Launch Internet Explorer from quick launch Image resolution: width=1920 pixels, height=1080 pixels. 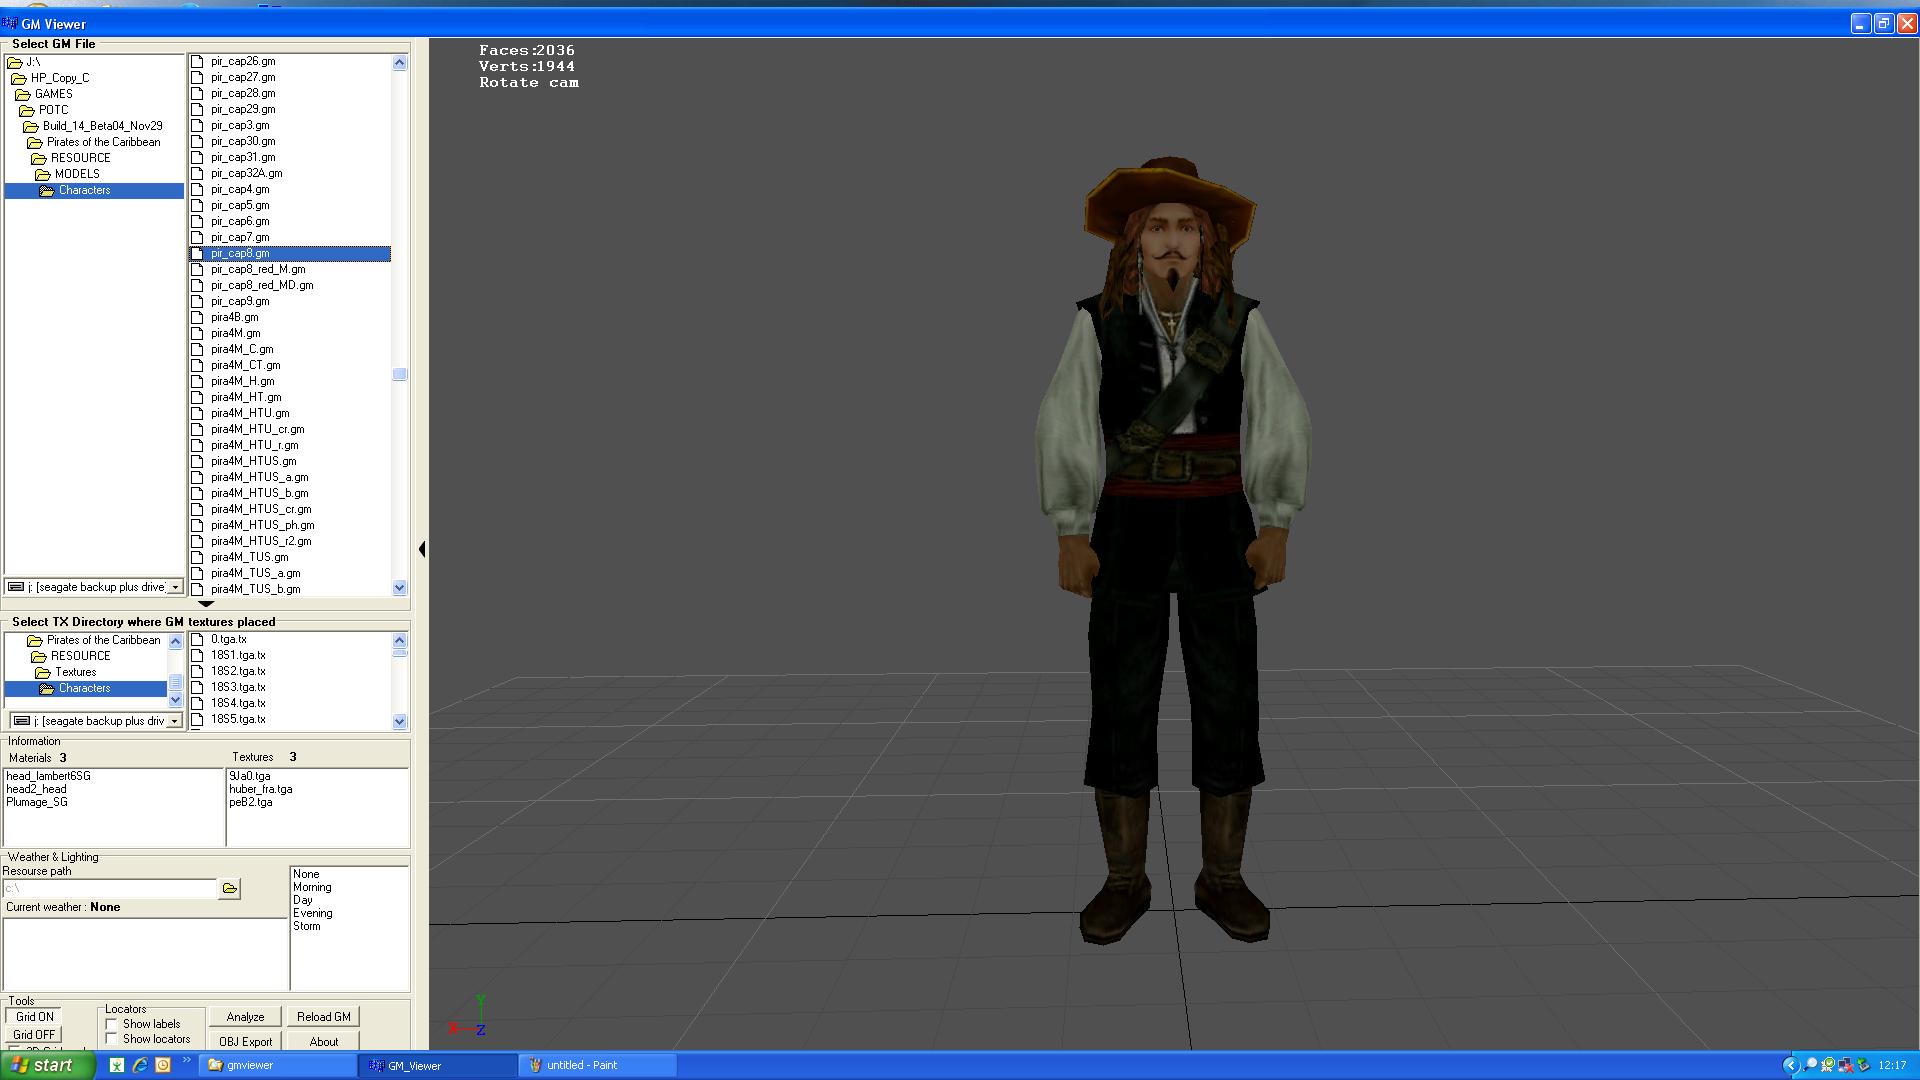(140, 1065)
